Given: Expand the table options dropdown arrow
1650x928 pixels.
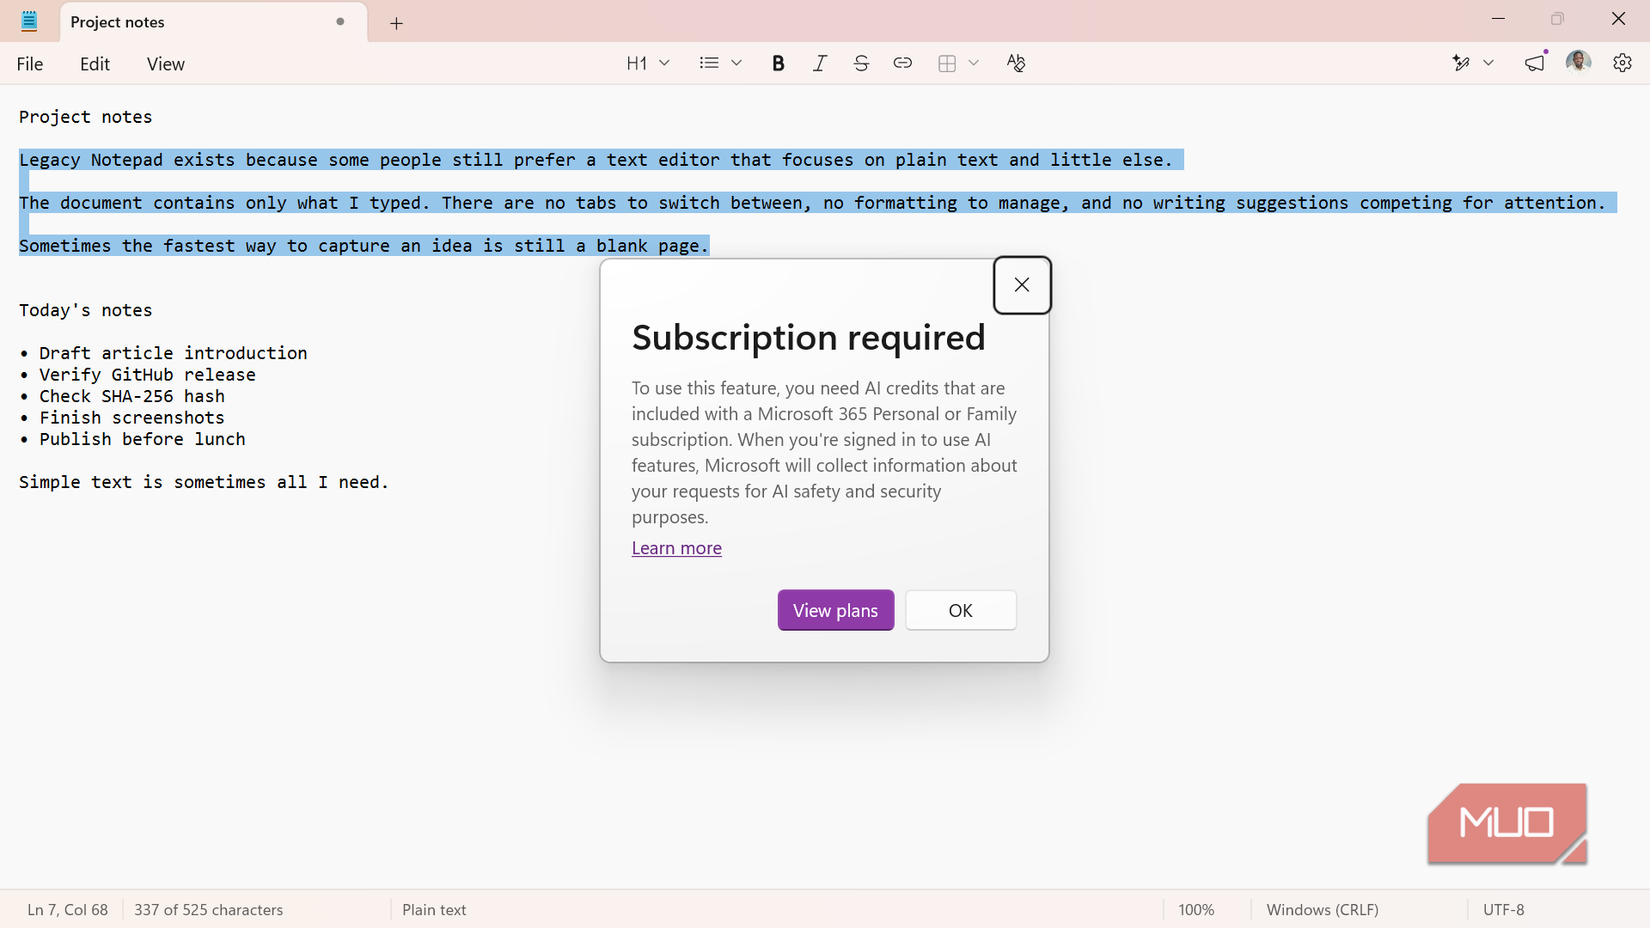Looking at the screenshot, I should (x=973, y=63).
